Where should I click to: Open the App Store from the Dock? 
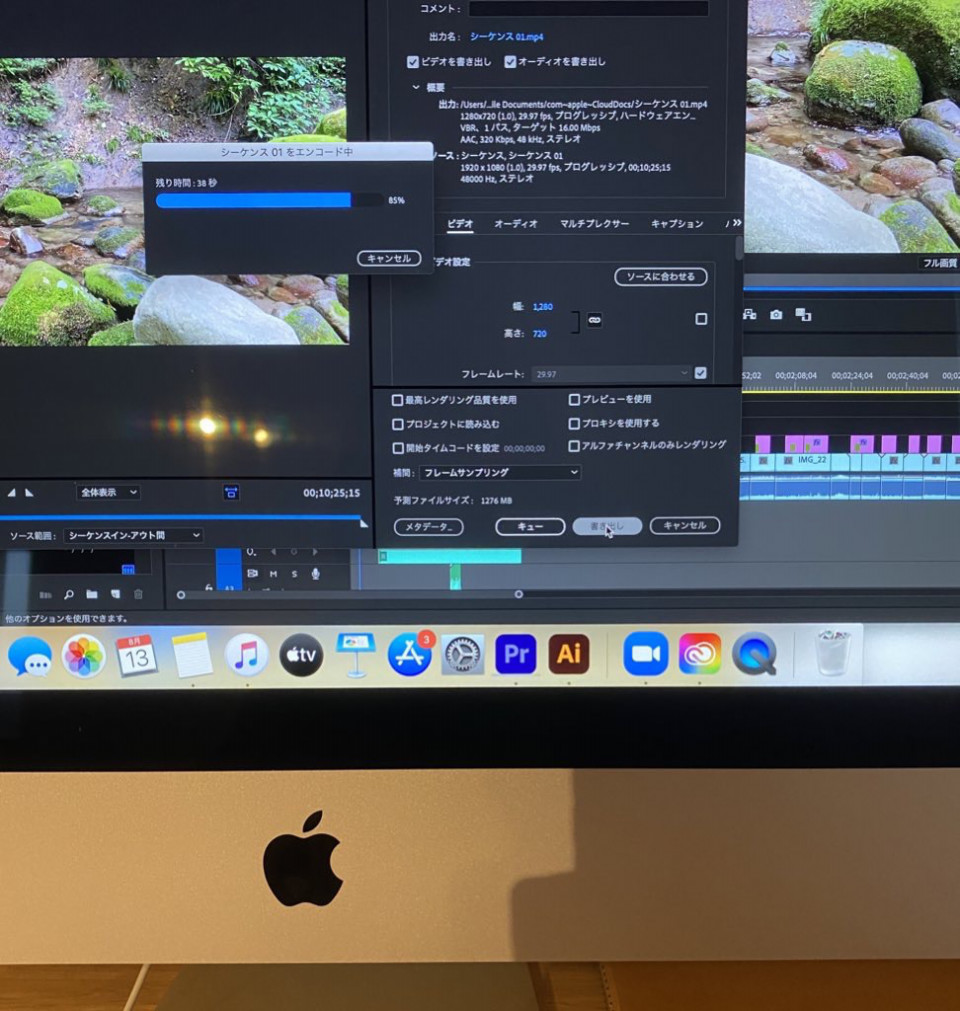click(x=410, y=654)
